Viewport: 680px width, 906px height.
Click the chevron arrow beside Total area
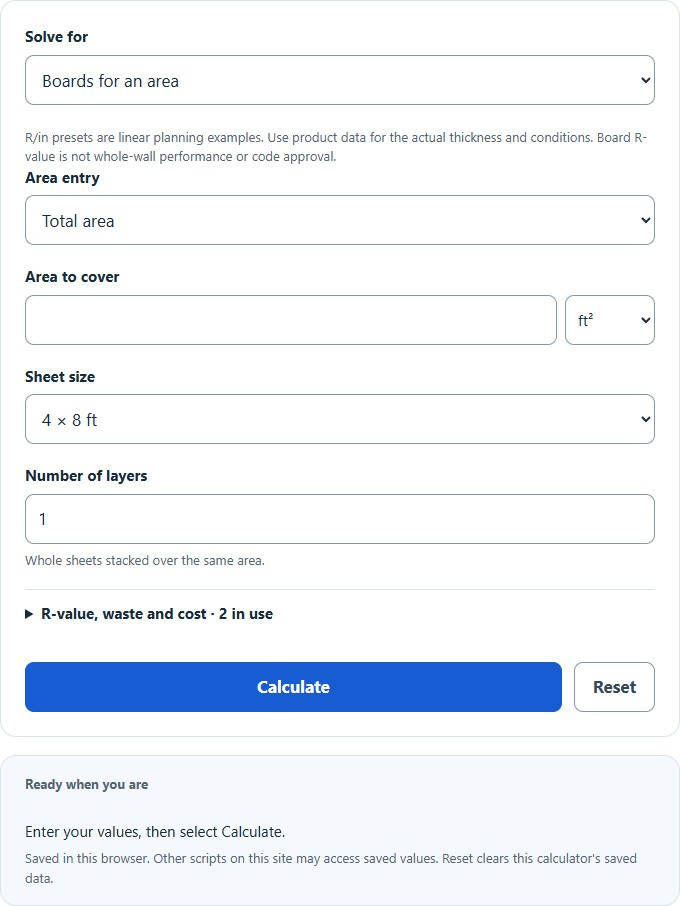[646, 220]
